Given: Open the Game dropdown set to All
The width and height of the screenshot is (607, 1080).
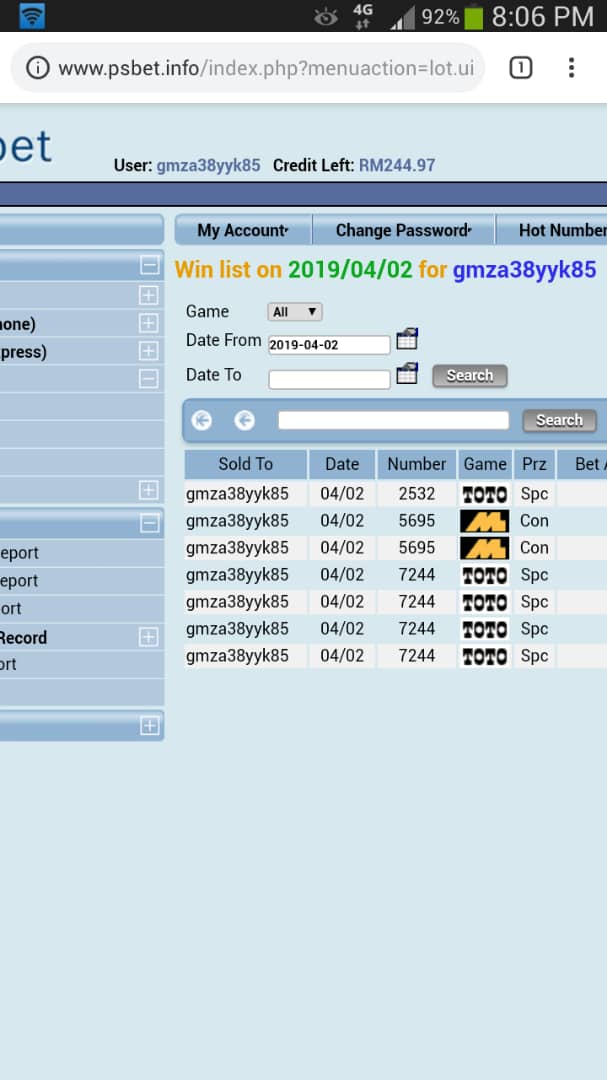Looking at the screenshot, I should (x=295, y=312).
